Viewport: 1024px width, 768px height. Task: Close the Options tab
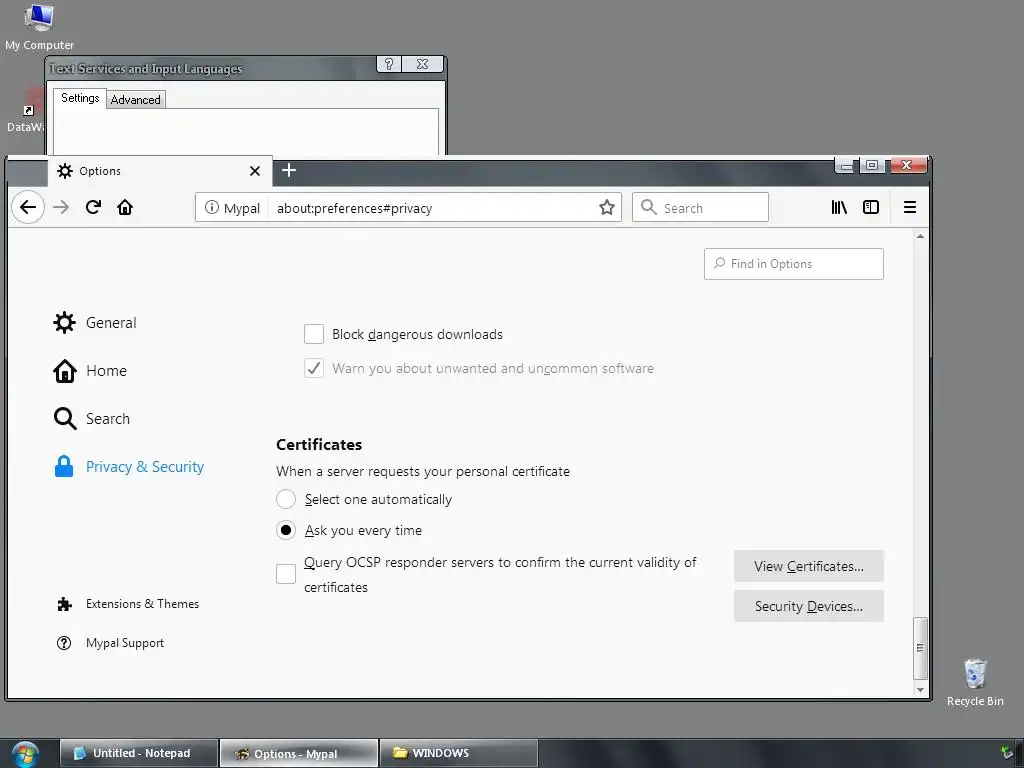[255, 171]
